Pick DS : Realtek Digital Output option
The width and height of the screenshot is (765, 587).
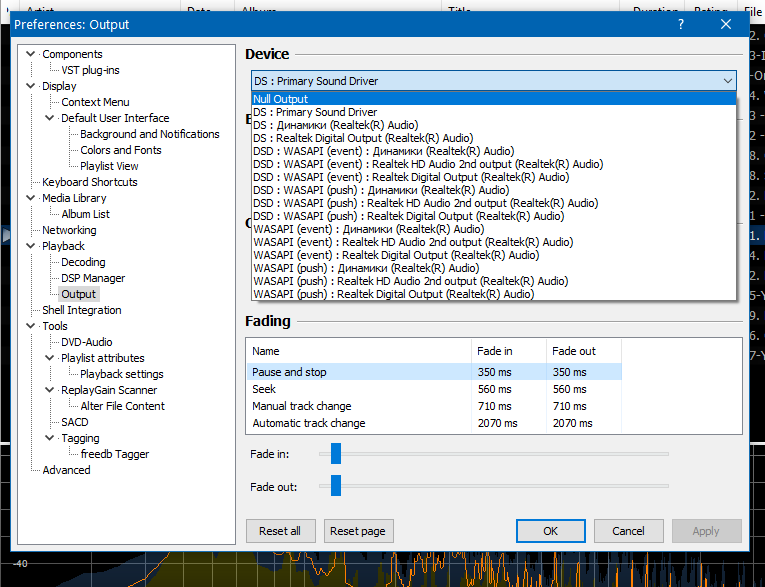[494, 138]
